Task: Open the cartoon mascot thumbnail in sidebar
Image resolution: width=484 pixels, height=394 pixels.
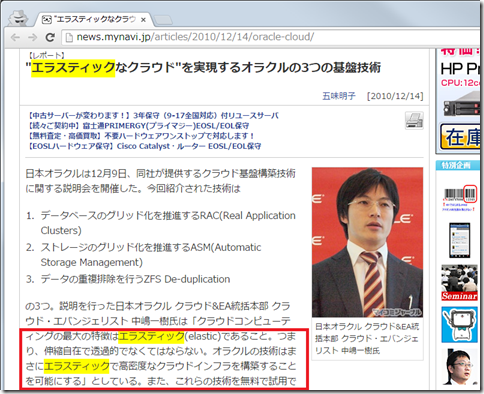Action: tap(460, 325)
